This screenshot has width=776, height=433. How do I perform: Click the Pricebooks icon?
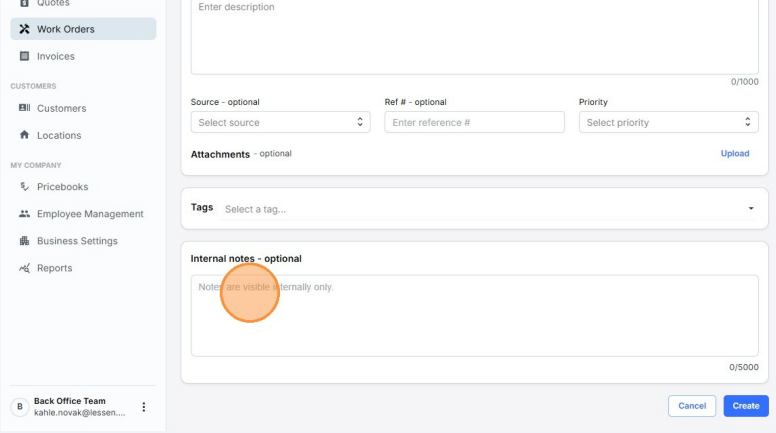[24, 187]
